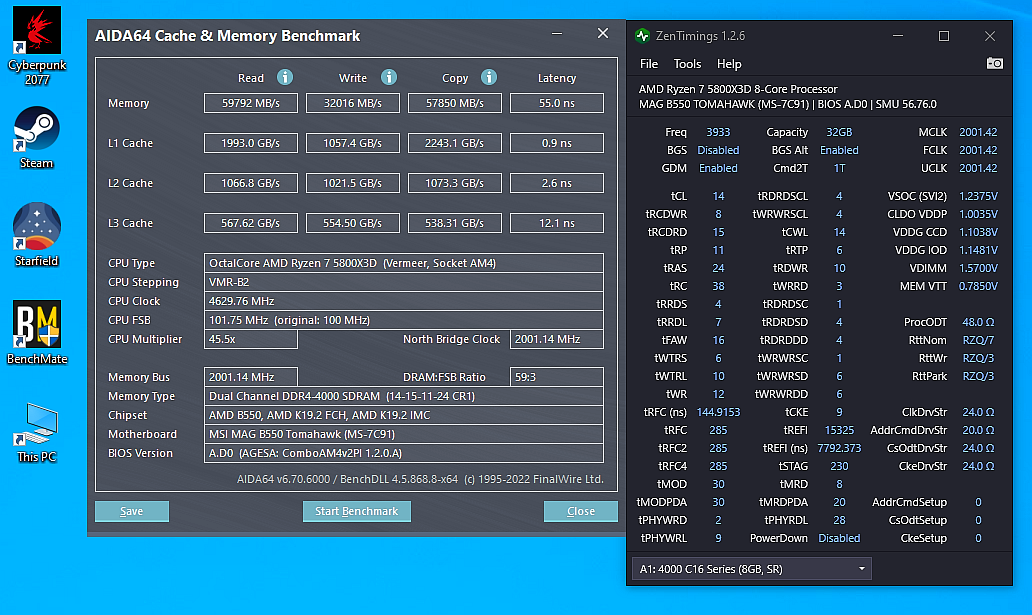
Task: Click the L3 Cache Read value 567.62 GB/s
Action: click(x=251, y=223)
